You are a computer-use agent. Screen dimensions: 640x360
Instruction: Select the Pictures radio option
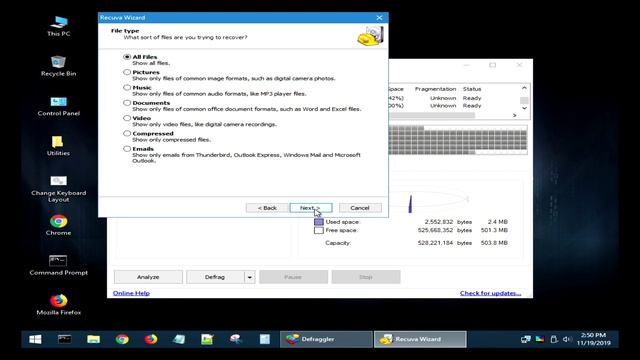[127, 72]
